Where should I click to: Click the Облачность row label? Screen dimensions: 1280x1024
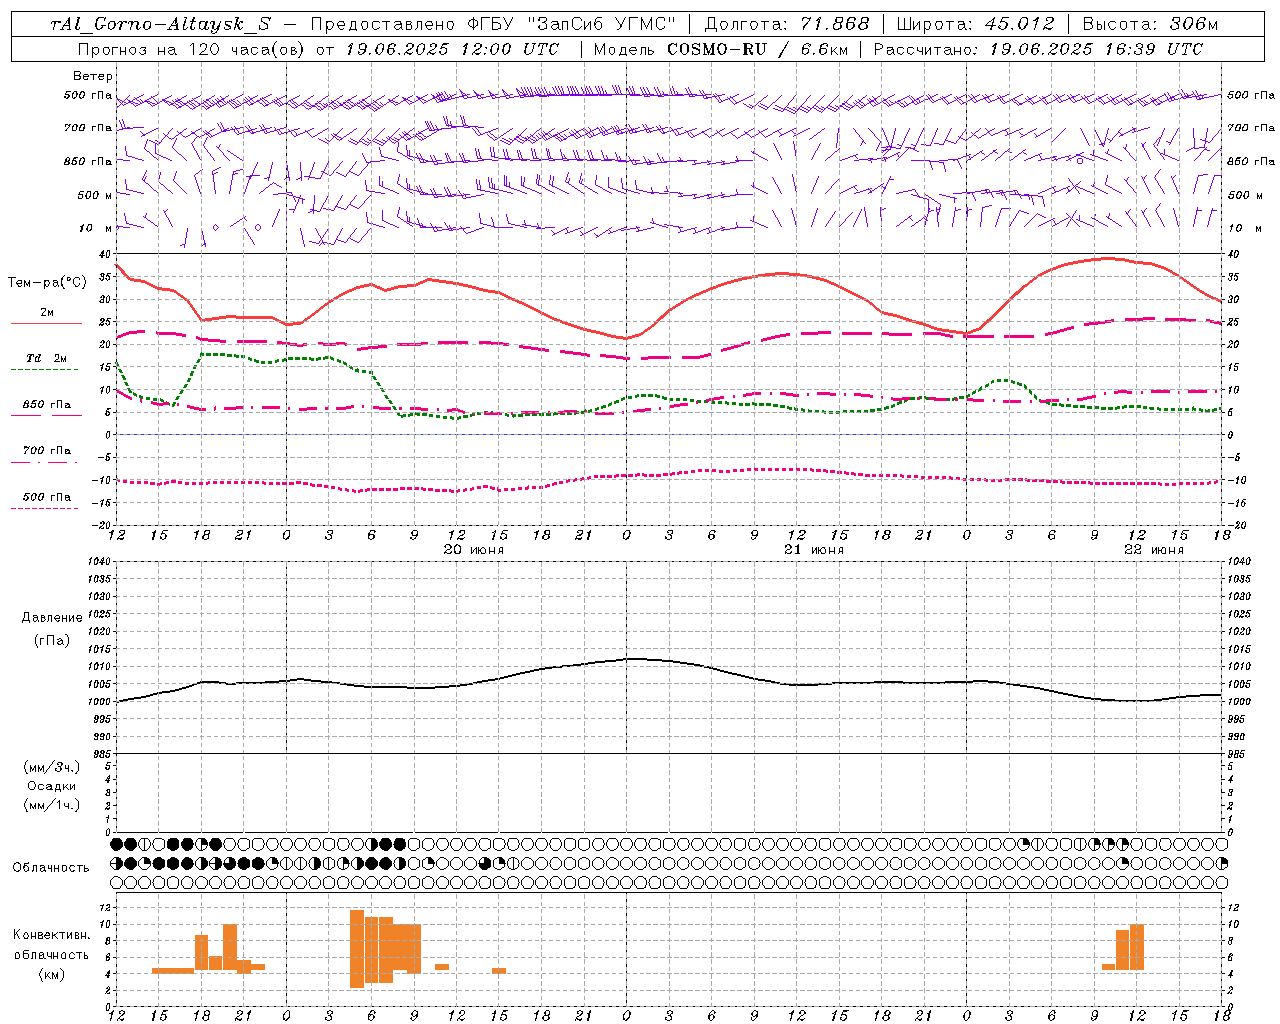pos(51,867)
